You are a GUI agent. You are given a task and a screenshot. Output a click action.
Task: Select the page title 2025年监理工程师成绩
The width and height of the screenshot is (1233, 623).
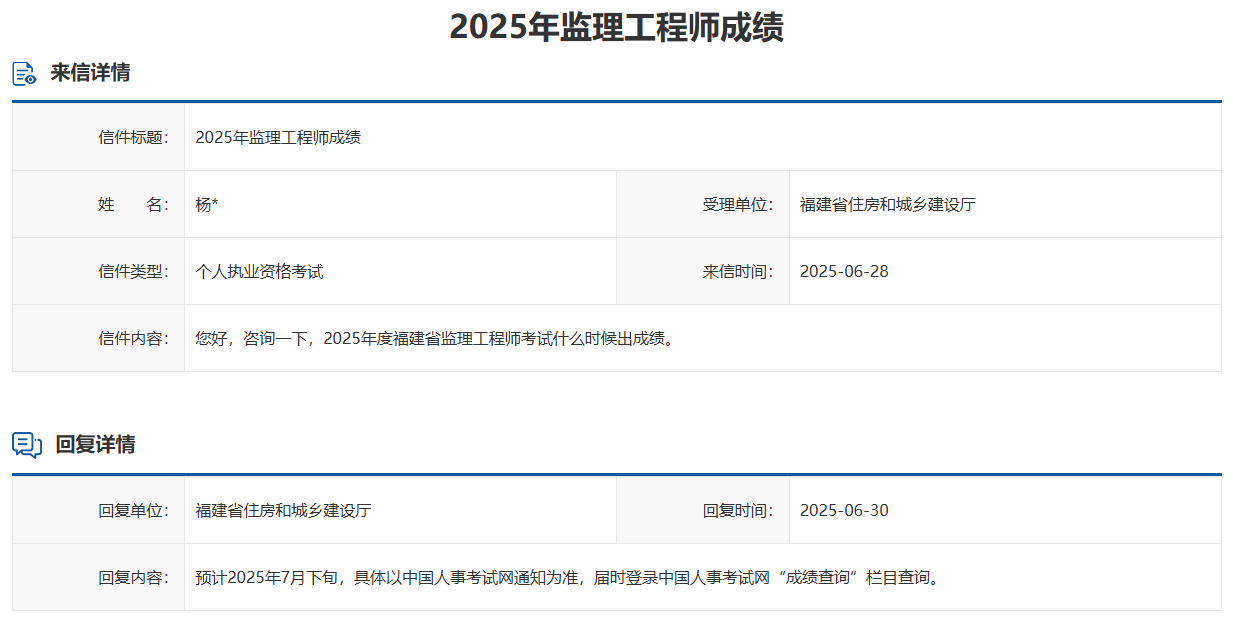pyautogui.click(x=616, y=27)
